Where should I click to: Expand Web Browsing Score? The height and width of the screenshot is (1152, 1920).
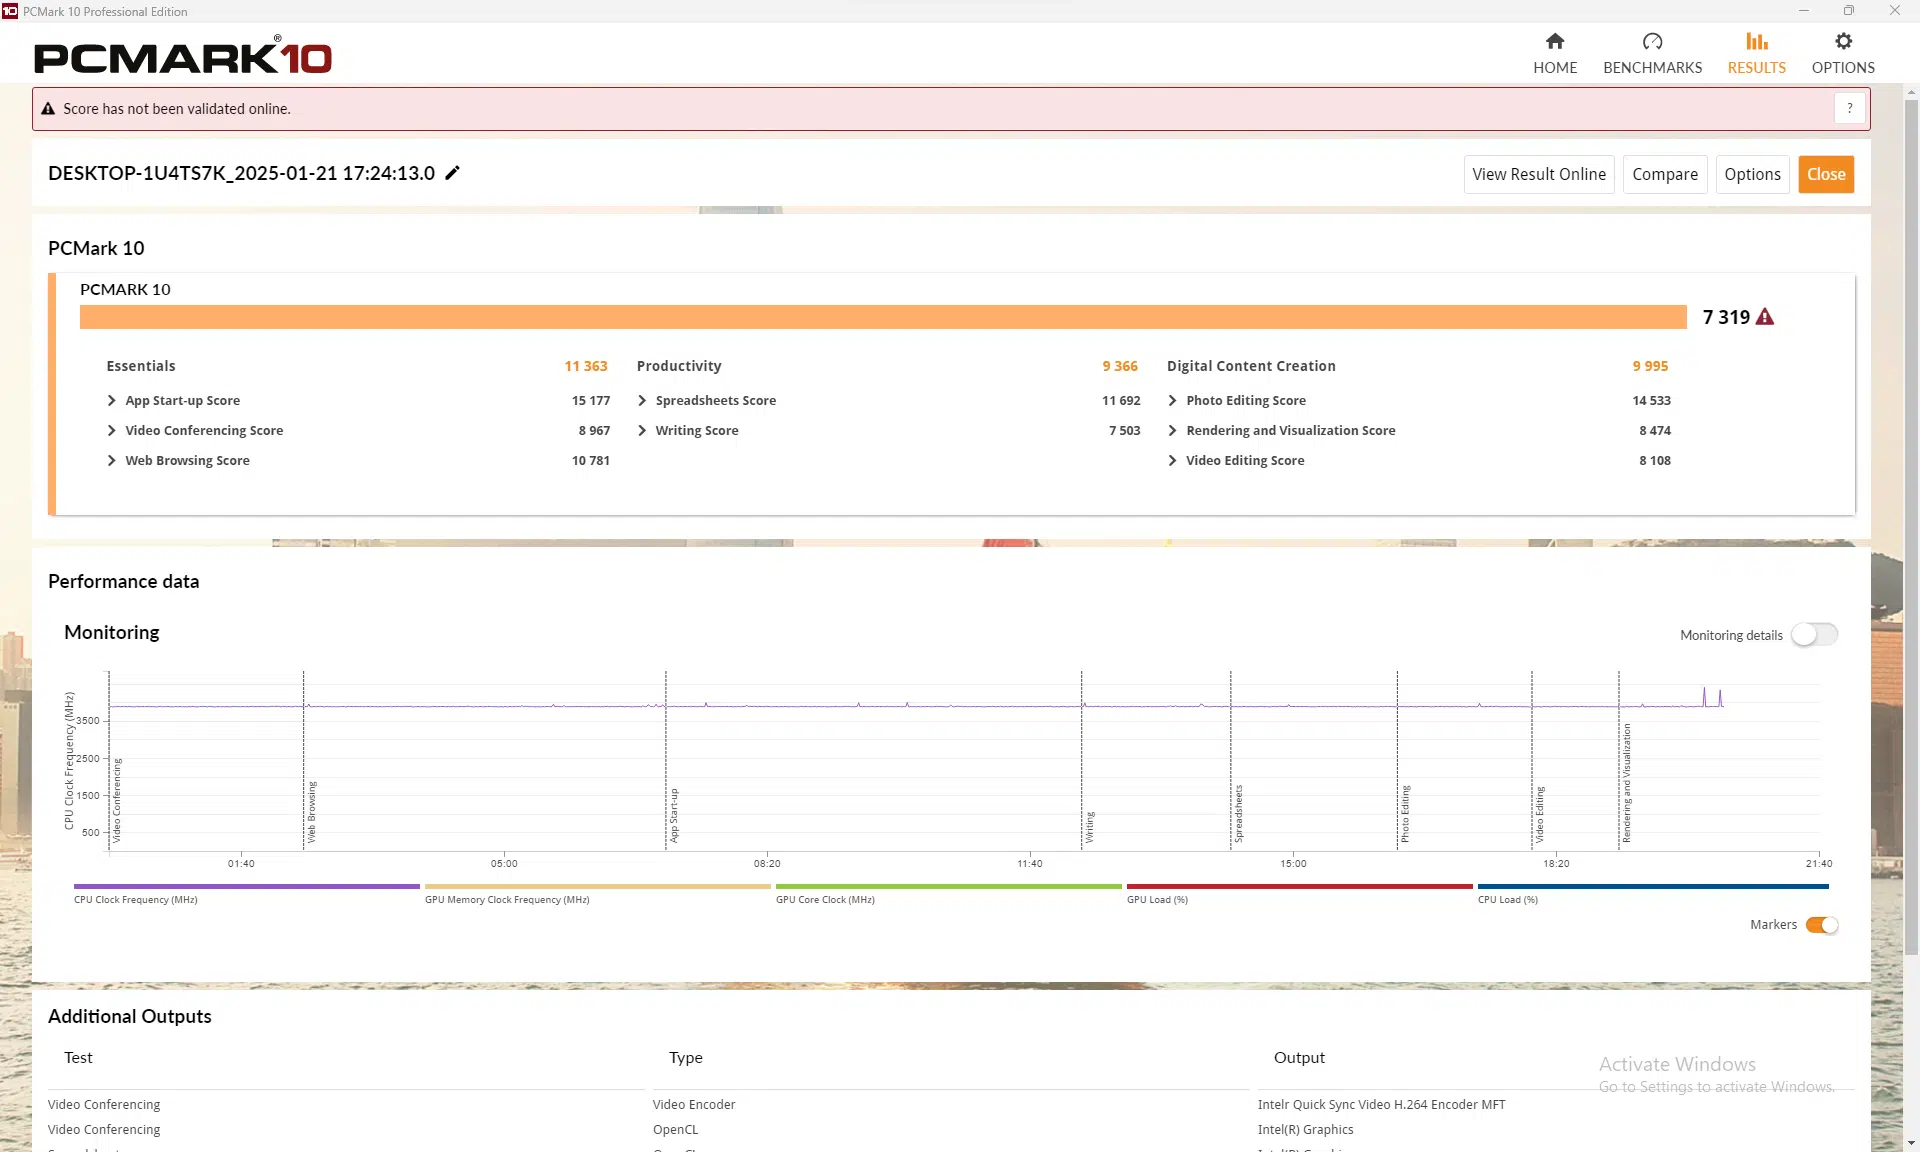point(111,460)
